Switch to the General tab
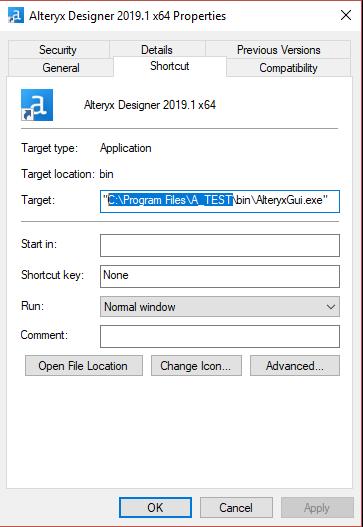Image resolution: width=363 pixels, height=527 pixels. (x=61, y=68)
